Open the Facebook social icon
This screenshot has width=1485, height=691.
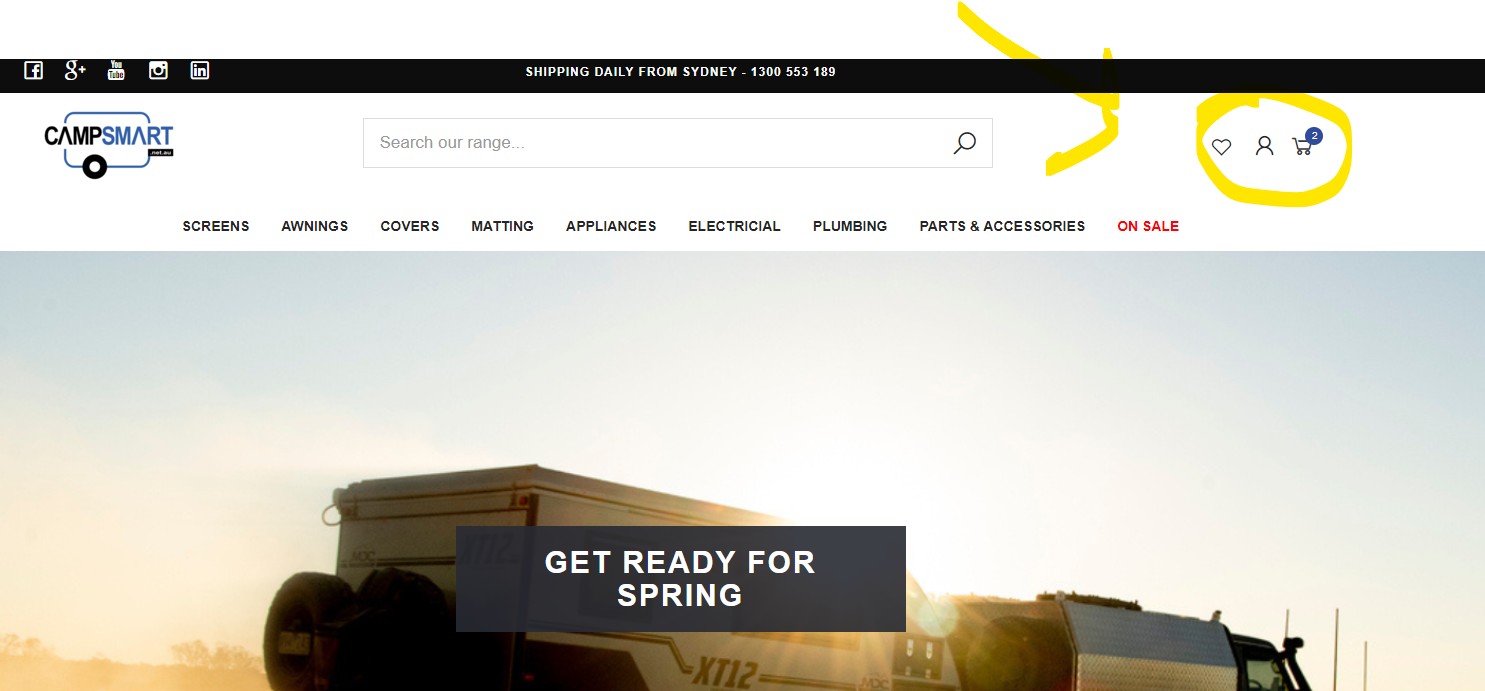click(33, 71)
